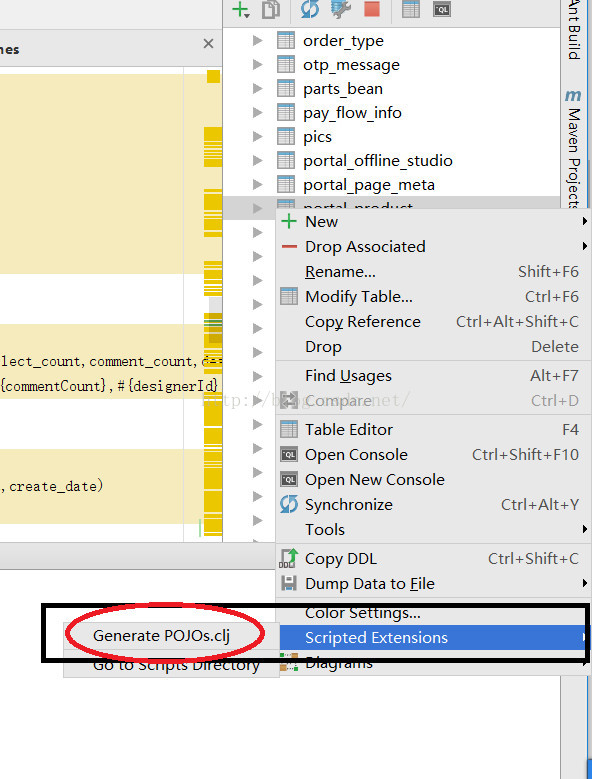Click the yellow warning marker in editor stripe
Image resolution: width=592 pixels, height=779 pixels.
pos(214,77)
